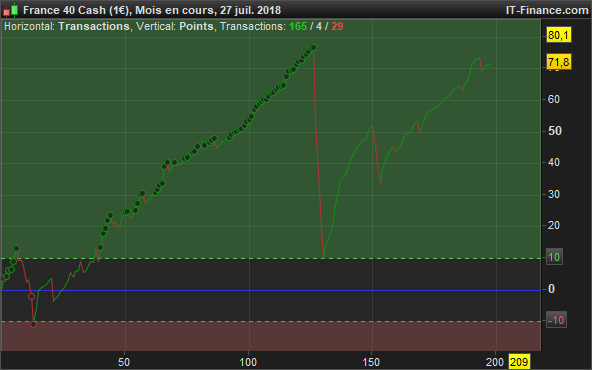Click the 100 tick on horizontal axis
This screenshot has height=370, width=592.
[x=248, y=362]
